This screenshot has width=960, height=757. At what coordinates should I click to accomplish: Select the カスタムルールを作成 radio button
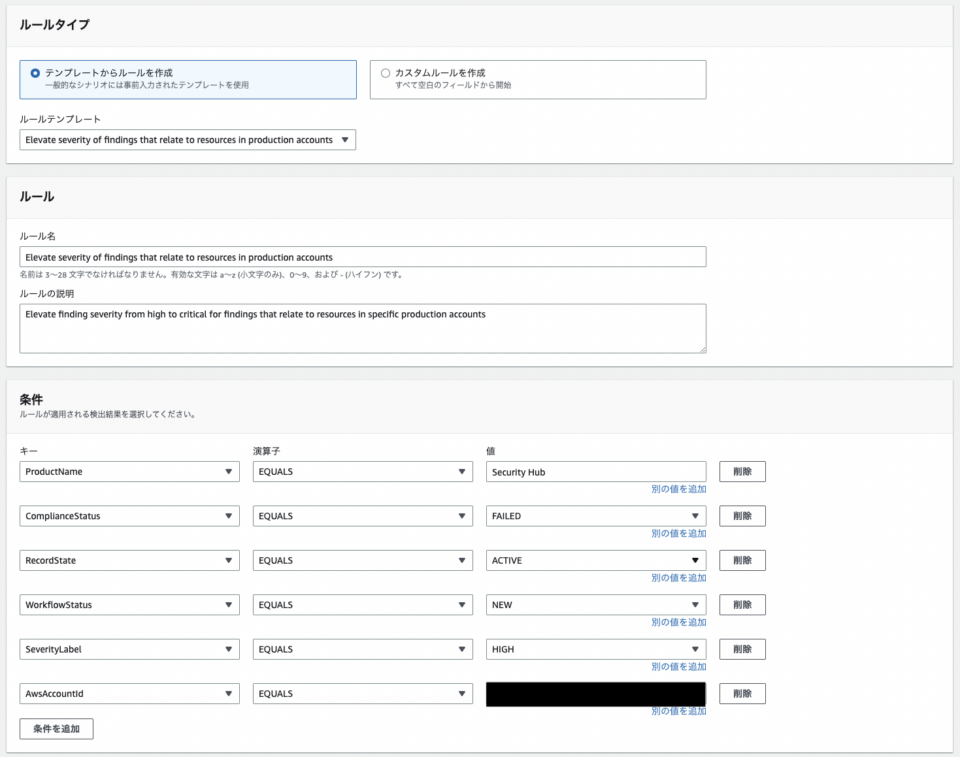(x=384, y=71)
